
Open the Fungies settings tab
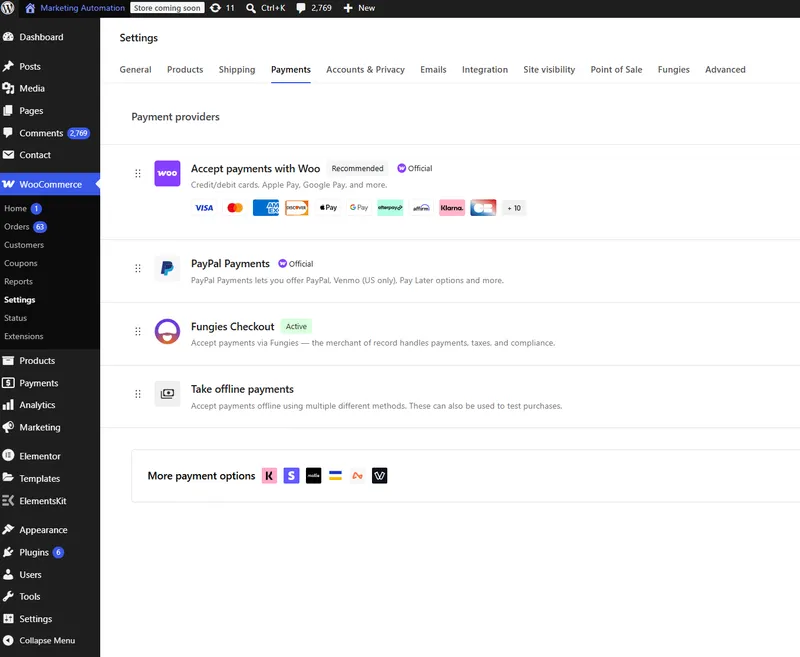coord(673,69)
